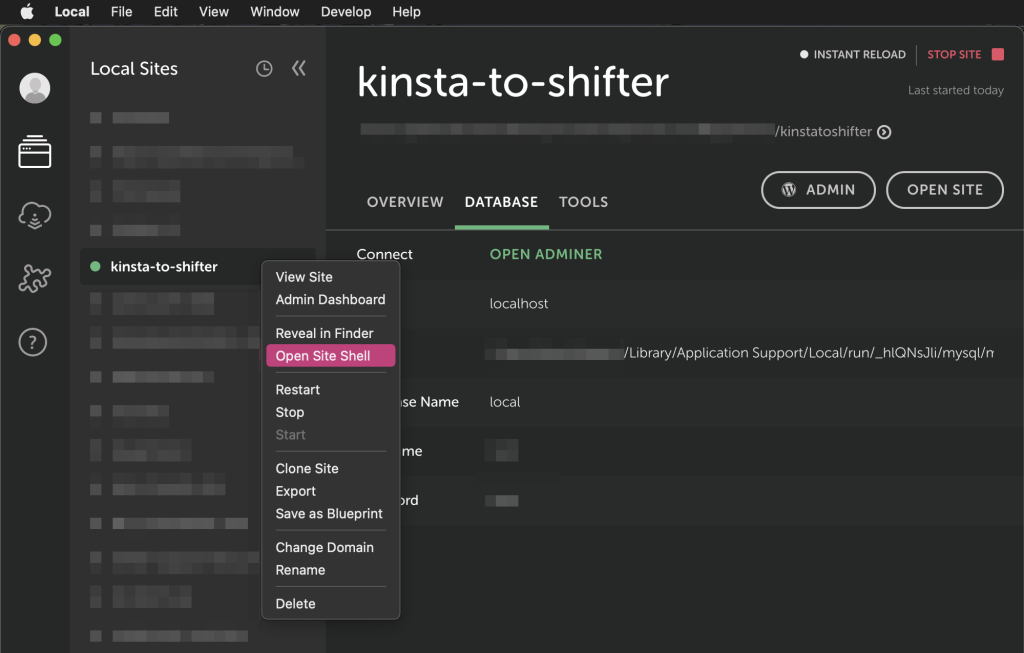Choose View Site from context menu
Image resolution: width=1024 pixels, height=653 pixels.
coord(330,277)
